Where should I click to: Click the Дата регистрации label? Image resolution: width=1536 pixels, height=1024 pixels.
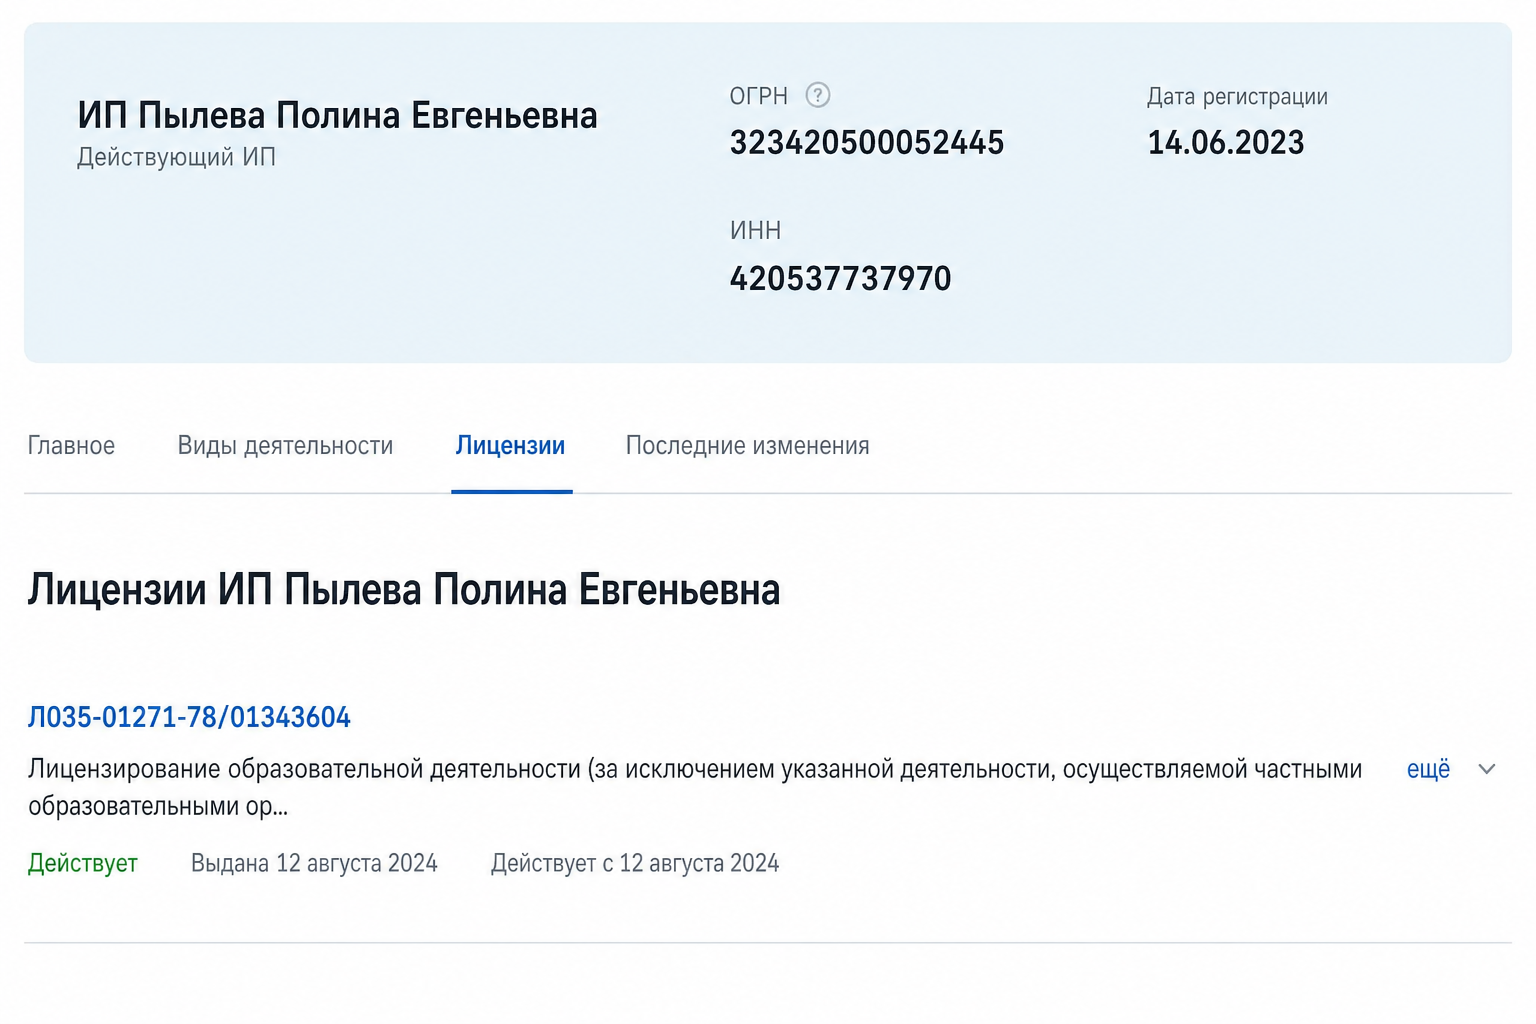[x=1237, y=97]
